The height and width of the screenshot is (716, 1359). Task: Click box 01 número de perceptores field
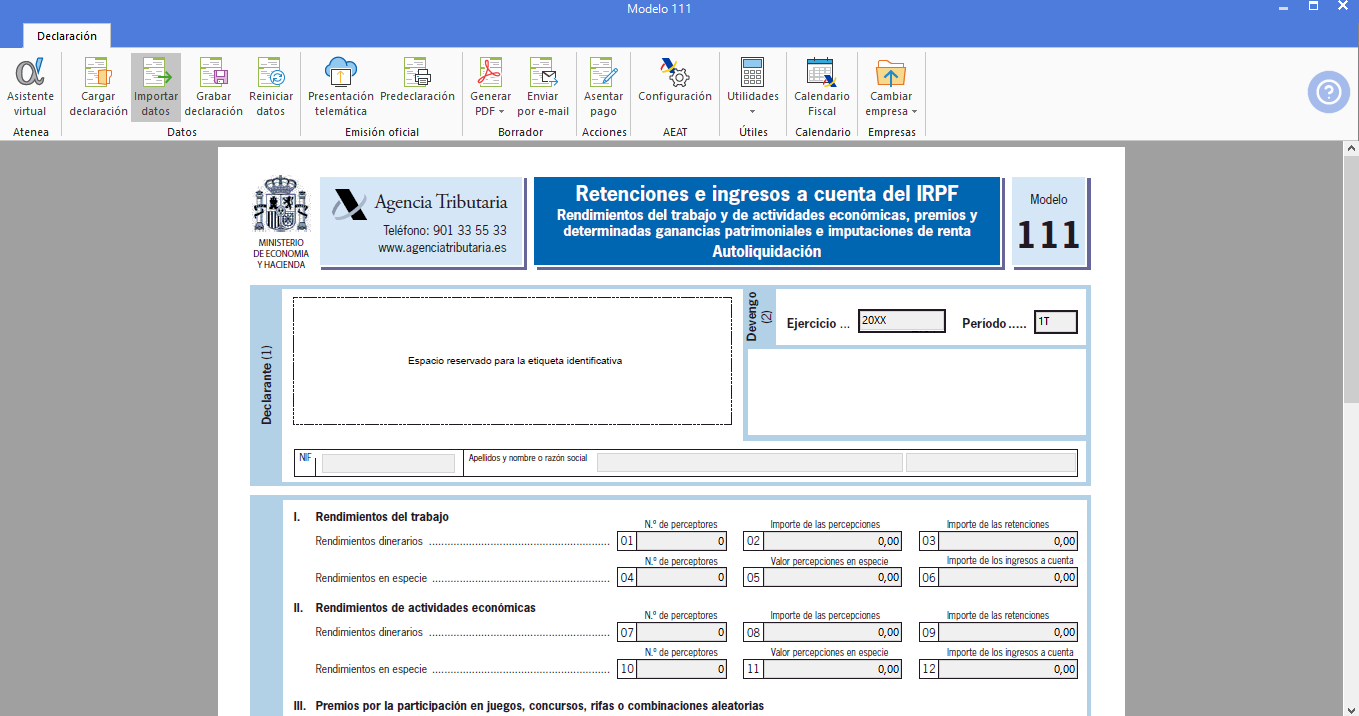tap(682, 541)
